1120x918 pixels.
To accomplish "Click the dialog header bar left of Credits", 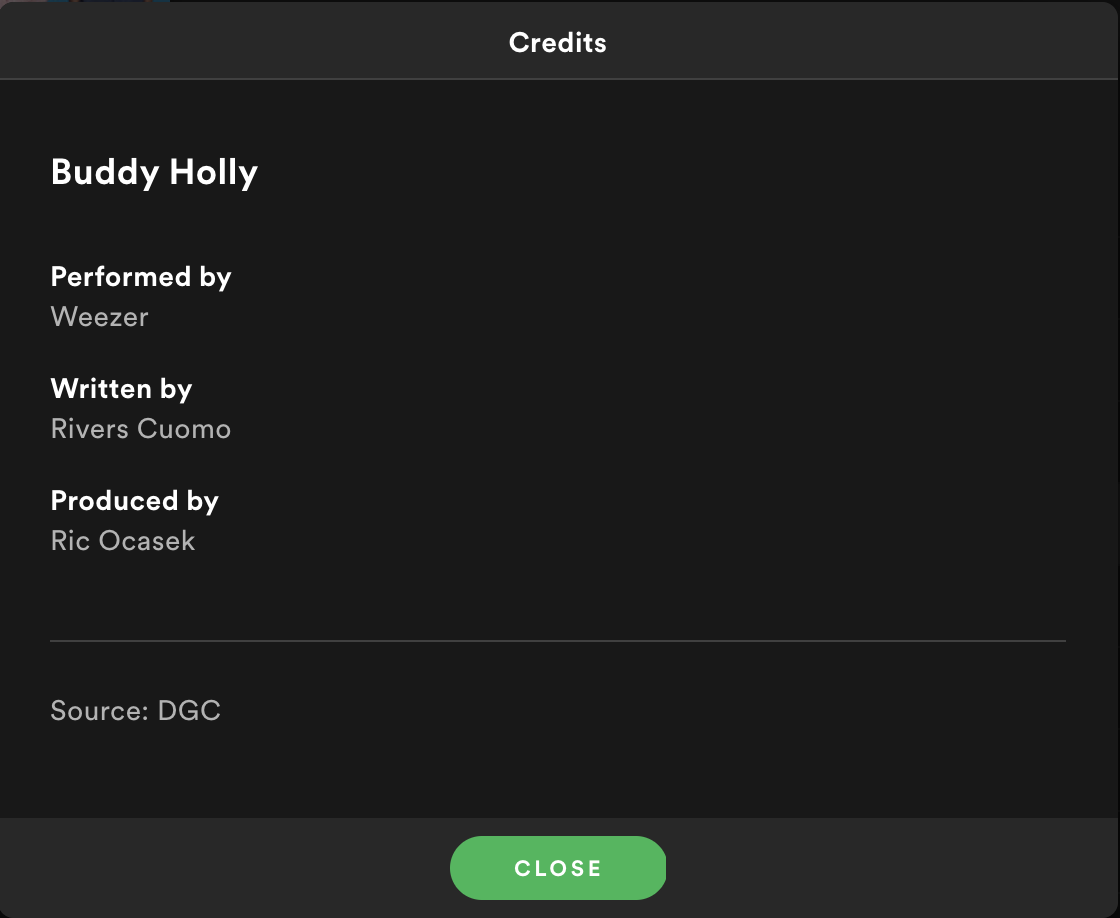I will coord(250,41).
